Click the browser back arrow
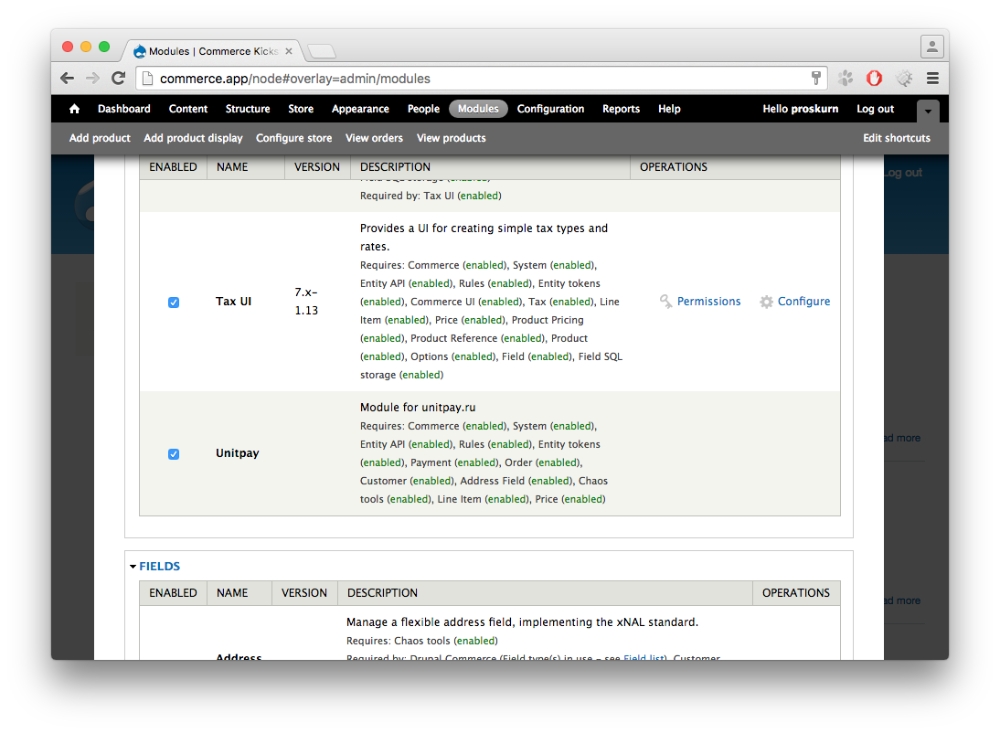 pos(67,78)
